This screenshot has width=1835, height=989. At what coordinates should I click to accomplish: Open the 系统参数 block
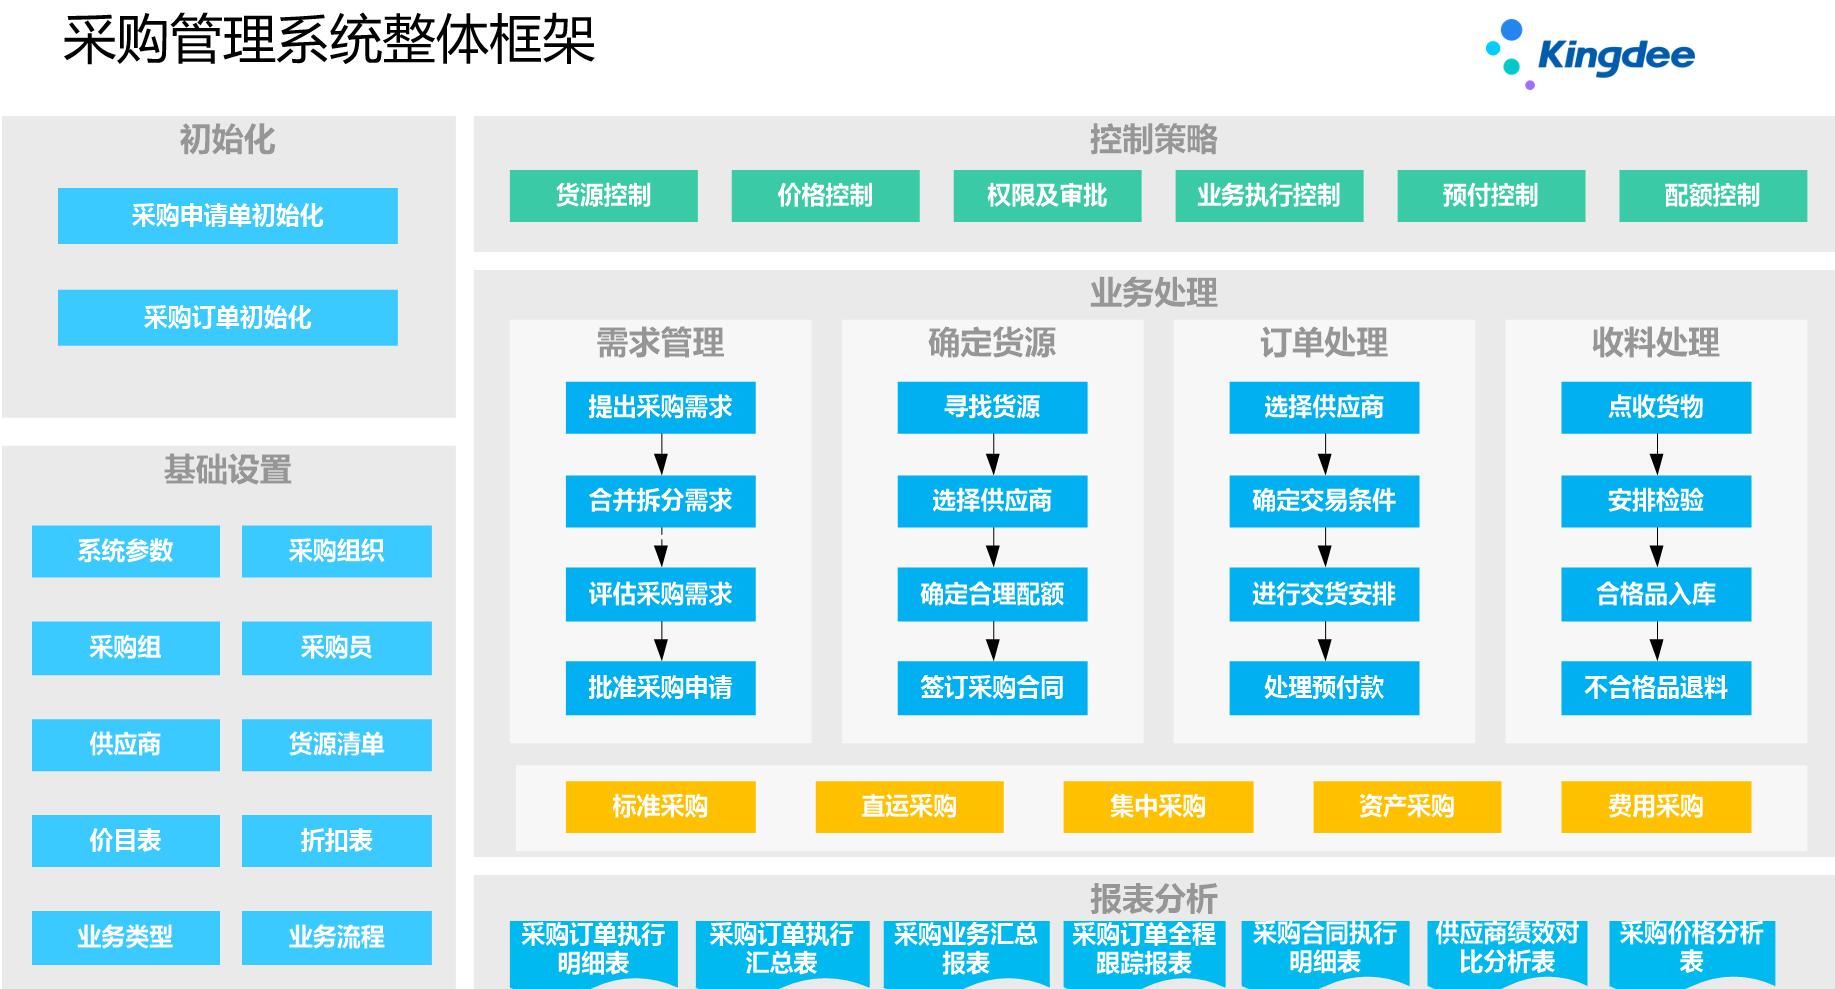point(125,551)
